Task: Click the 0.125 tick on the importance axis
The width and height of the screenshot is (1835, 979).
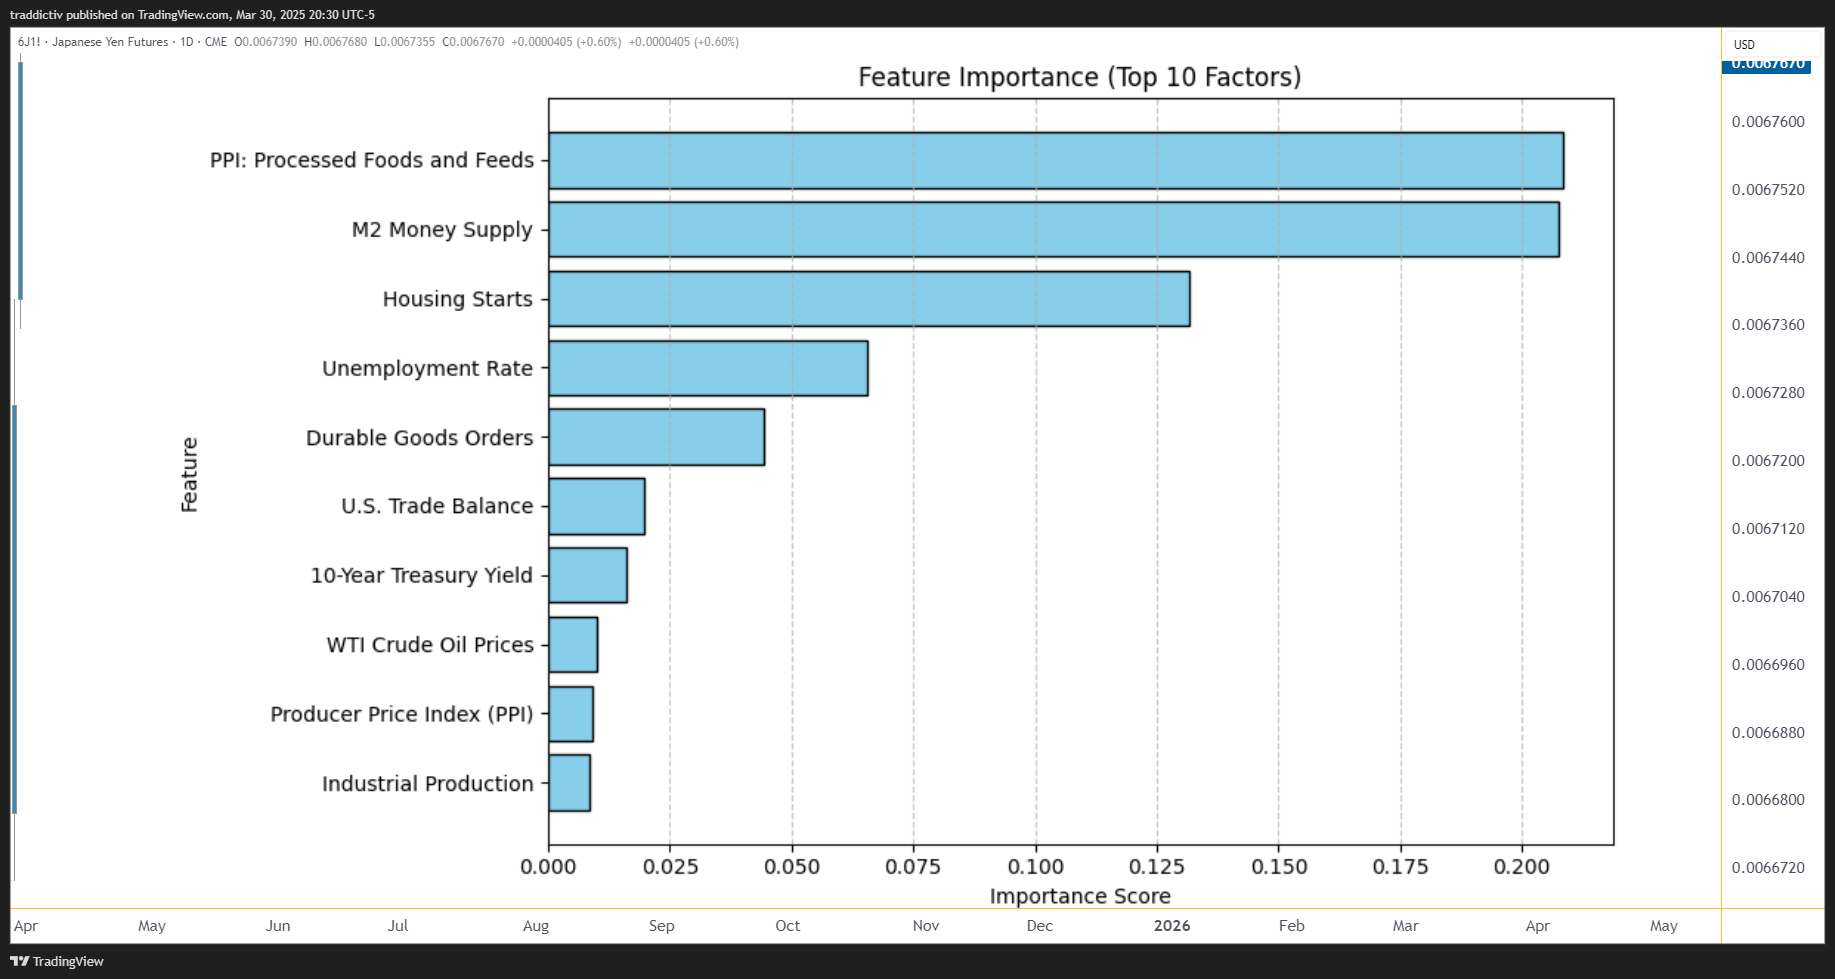Action: [1157, 867]
